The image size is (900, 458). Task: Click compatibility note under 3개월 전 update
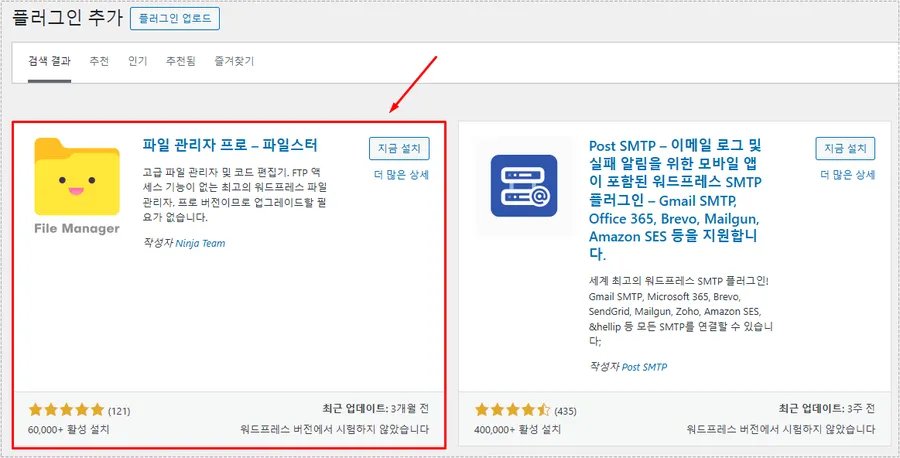pos(334,429)
